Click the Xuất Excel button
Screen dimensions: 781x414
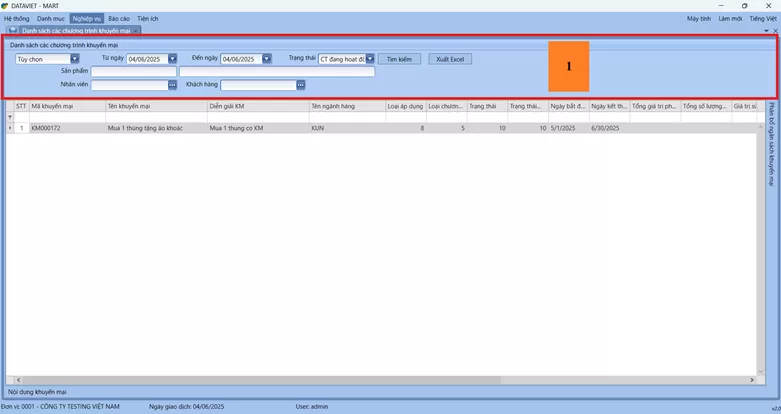[x=450, y=59]
